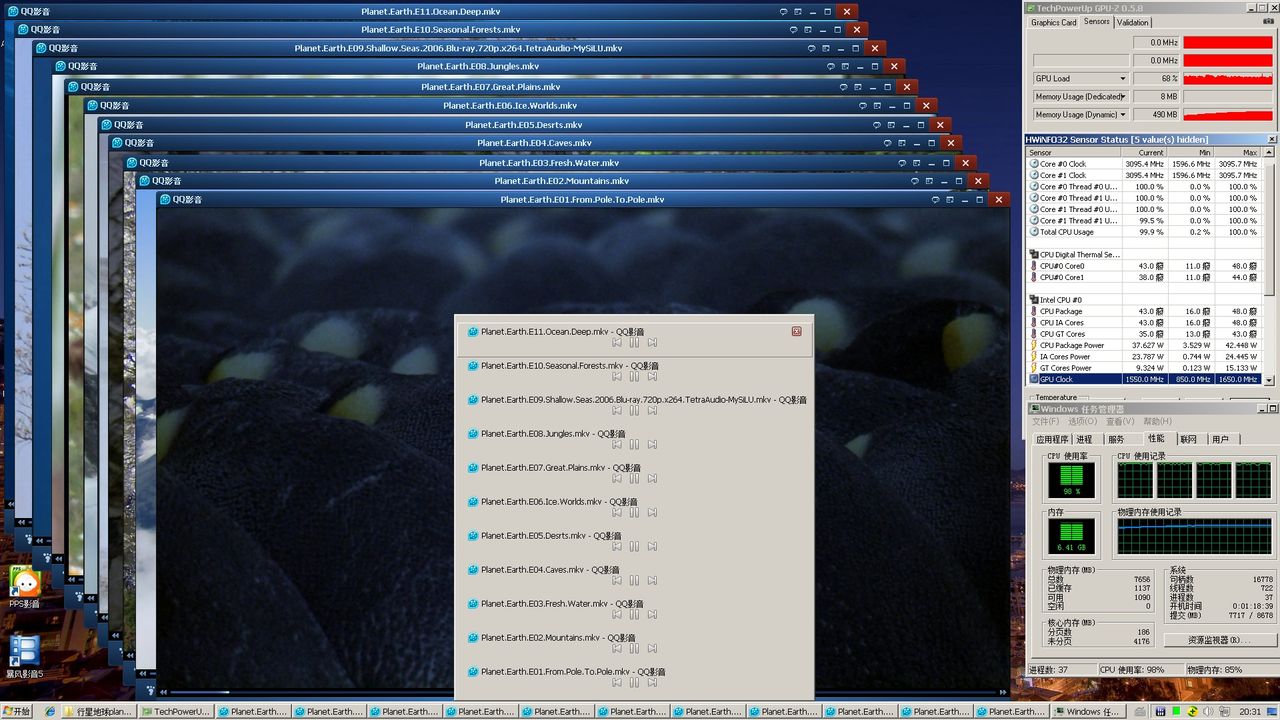
Task: Pause Planet.Earth.E11.Ocean.Deep in the switcher list
Action: point(634,343)
